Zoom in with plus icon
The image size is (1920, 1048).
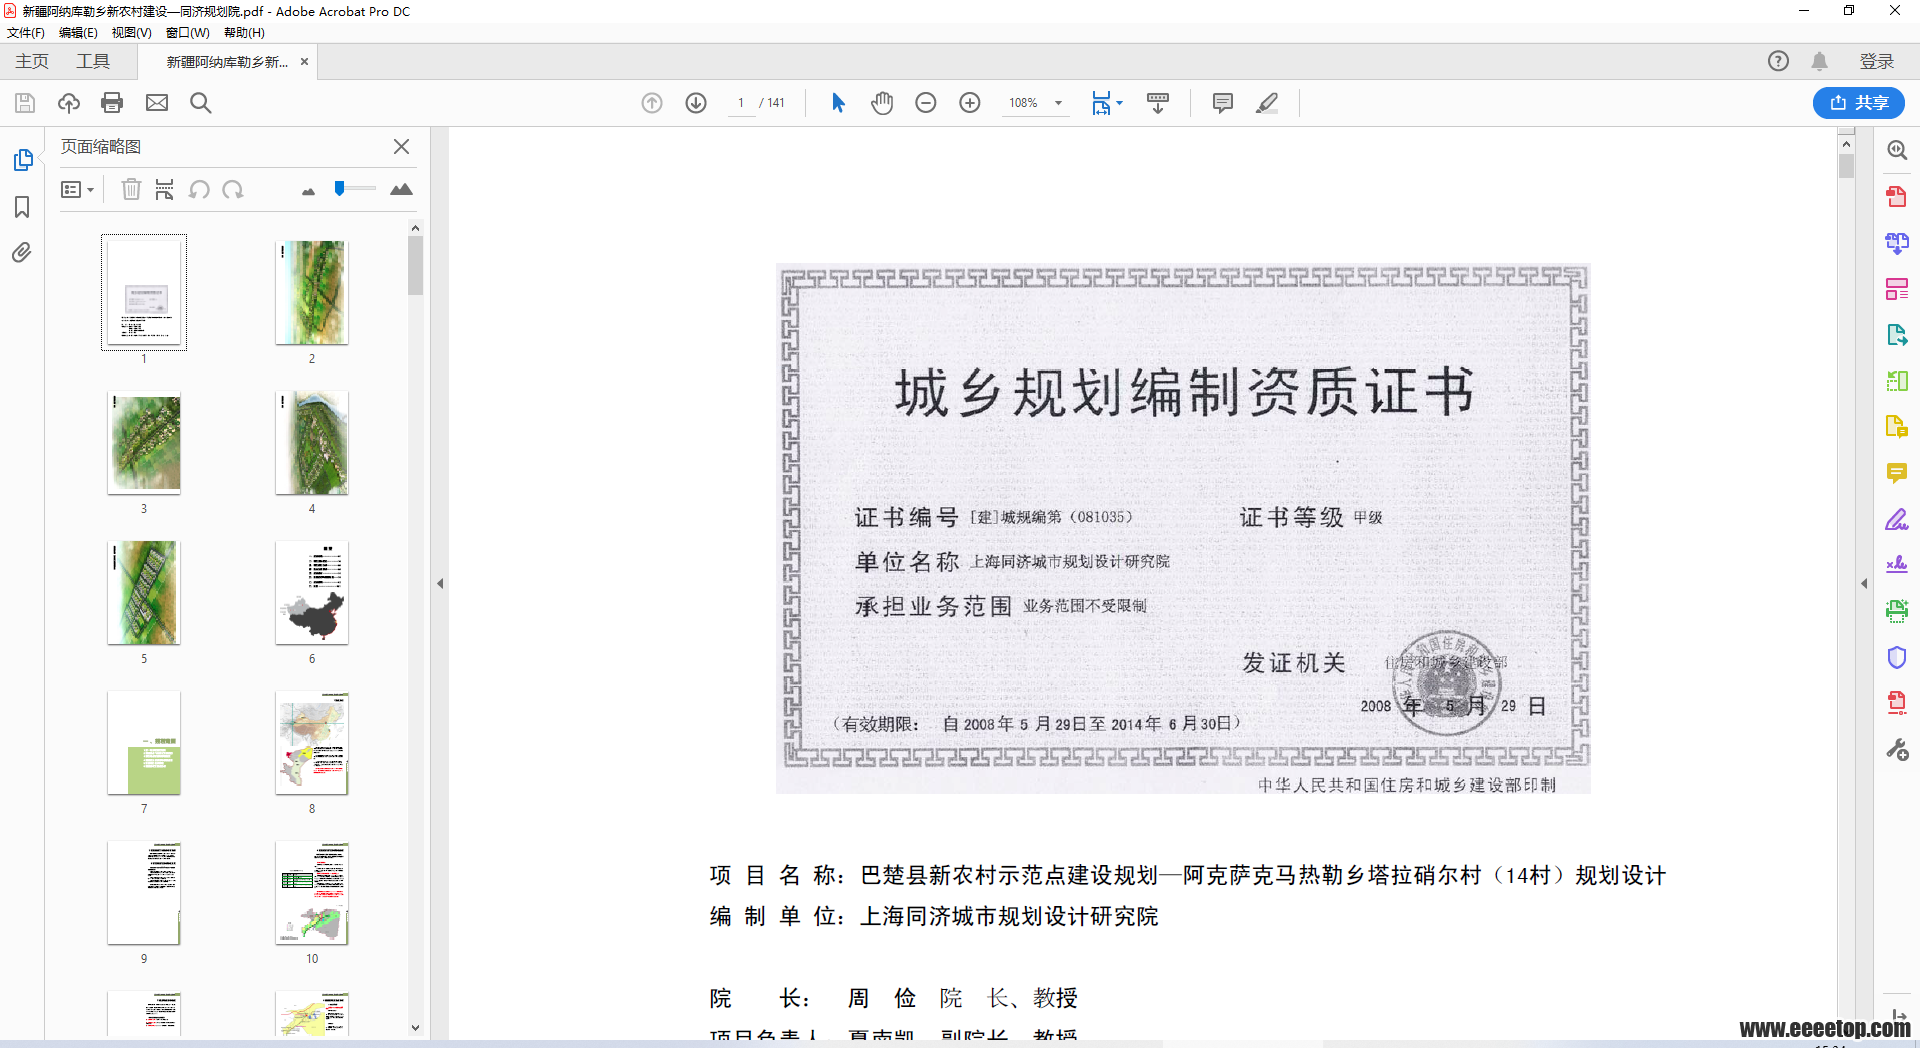(x=970, y=103)
